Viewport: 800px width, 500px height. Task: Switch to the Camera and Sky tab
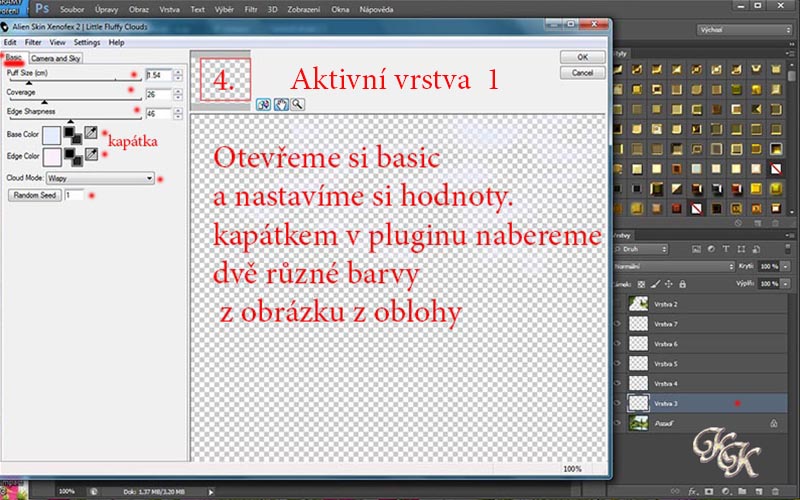56,58
